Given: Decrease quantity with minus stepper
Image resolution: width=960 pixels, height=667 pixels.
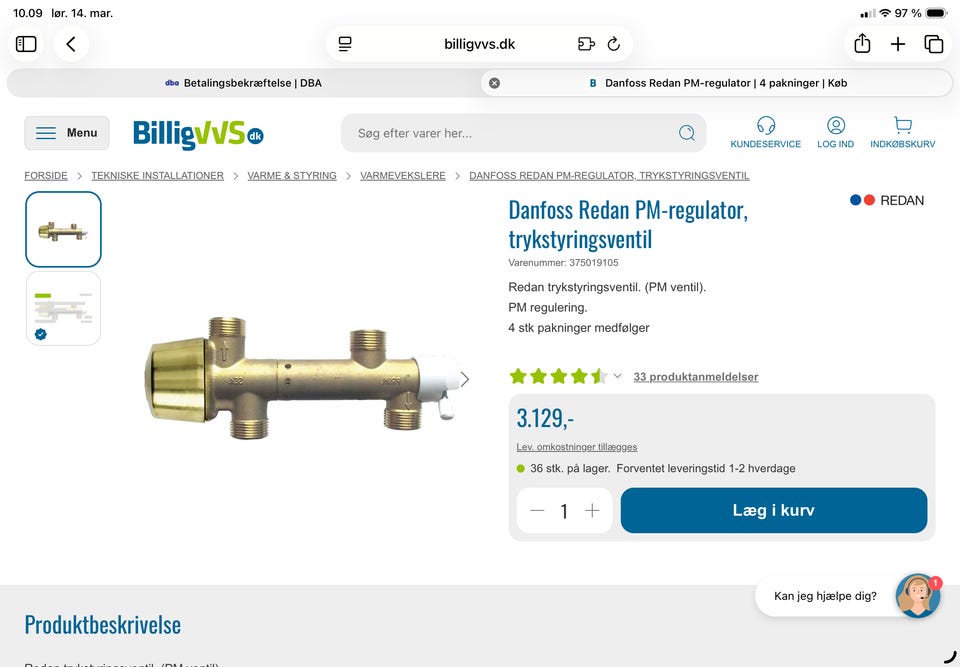Looking at the screenshot, I should pyautogui.click(x=537, y=510).
